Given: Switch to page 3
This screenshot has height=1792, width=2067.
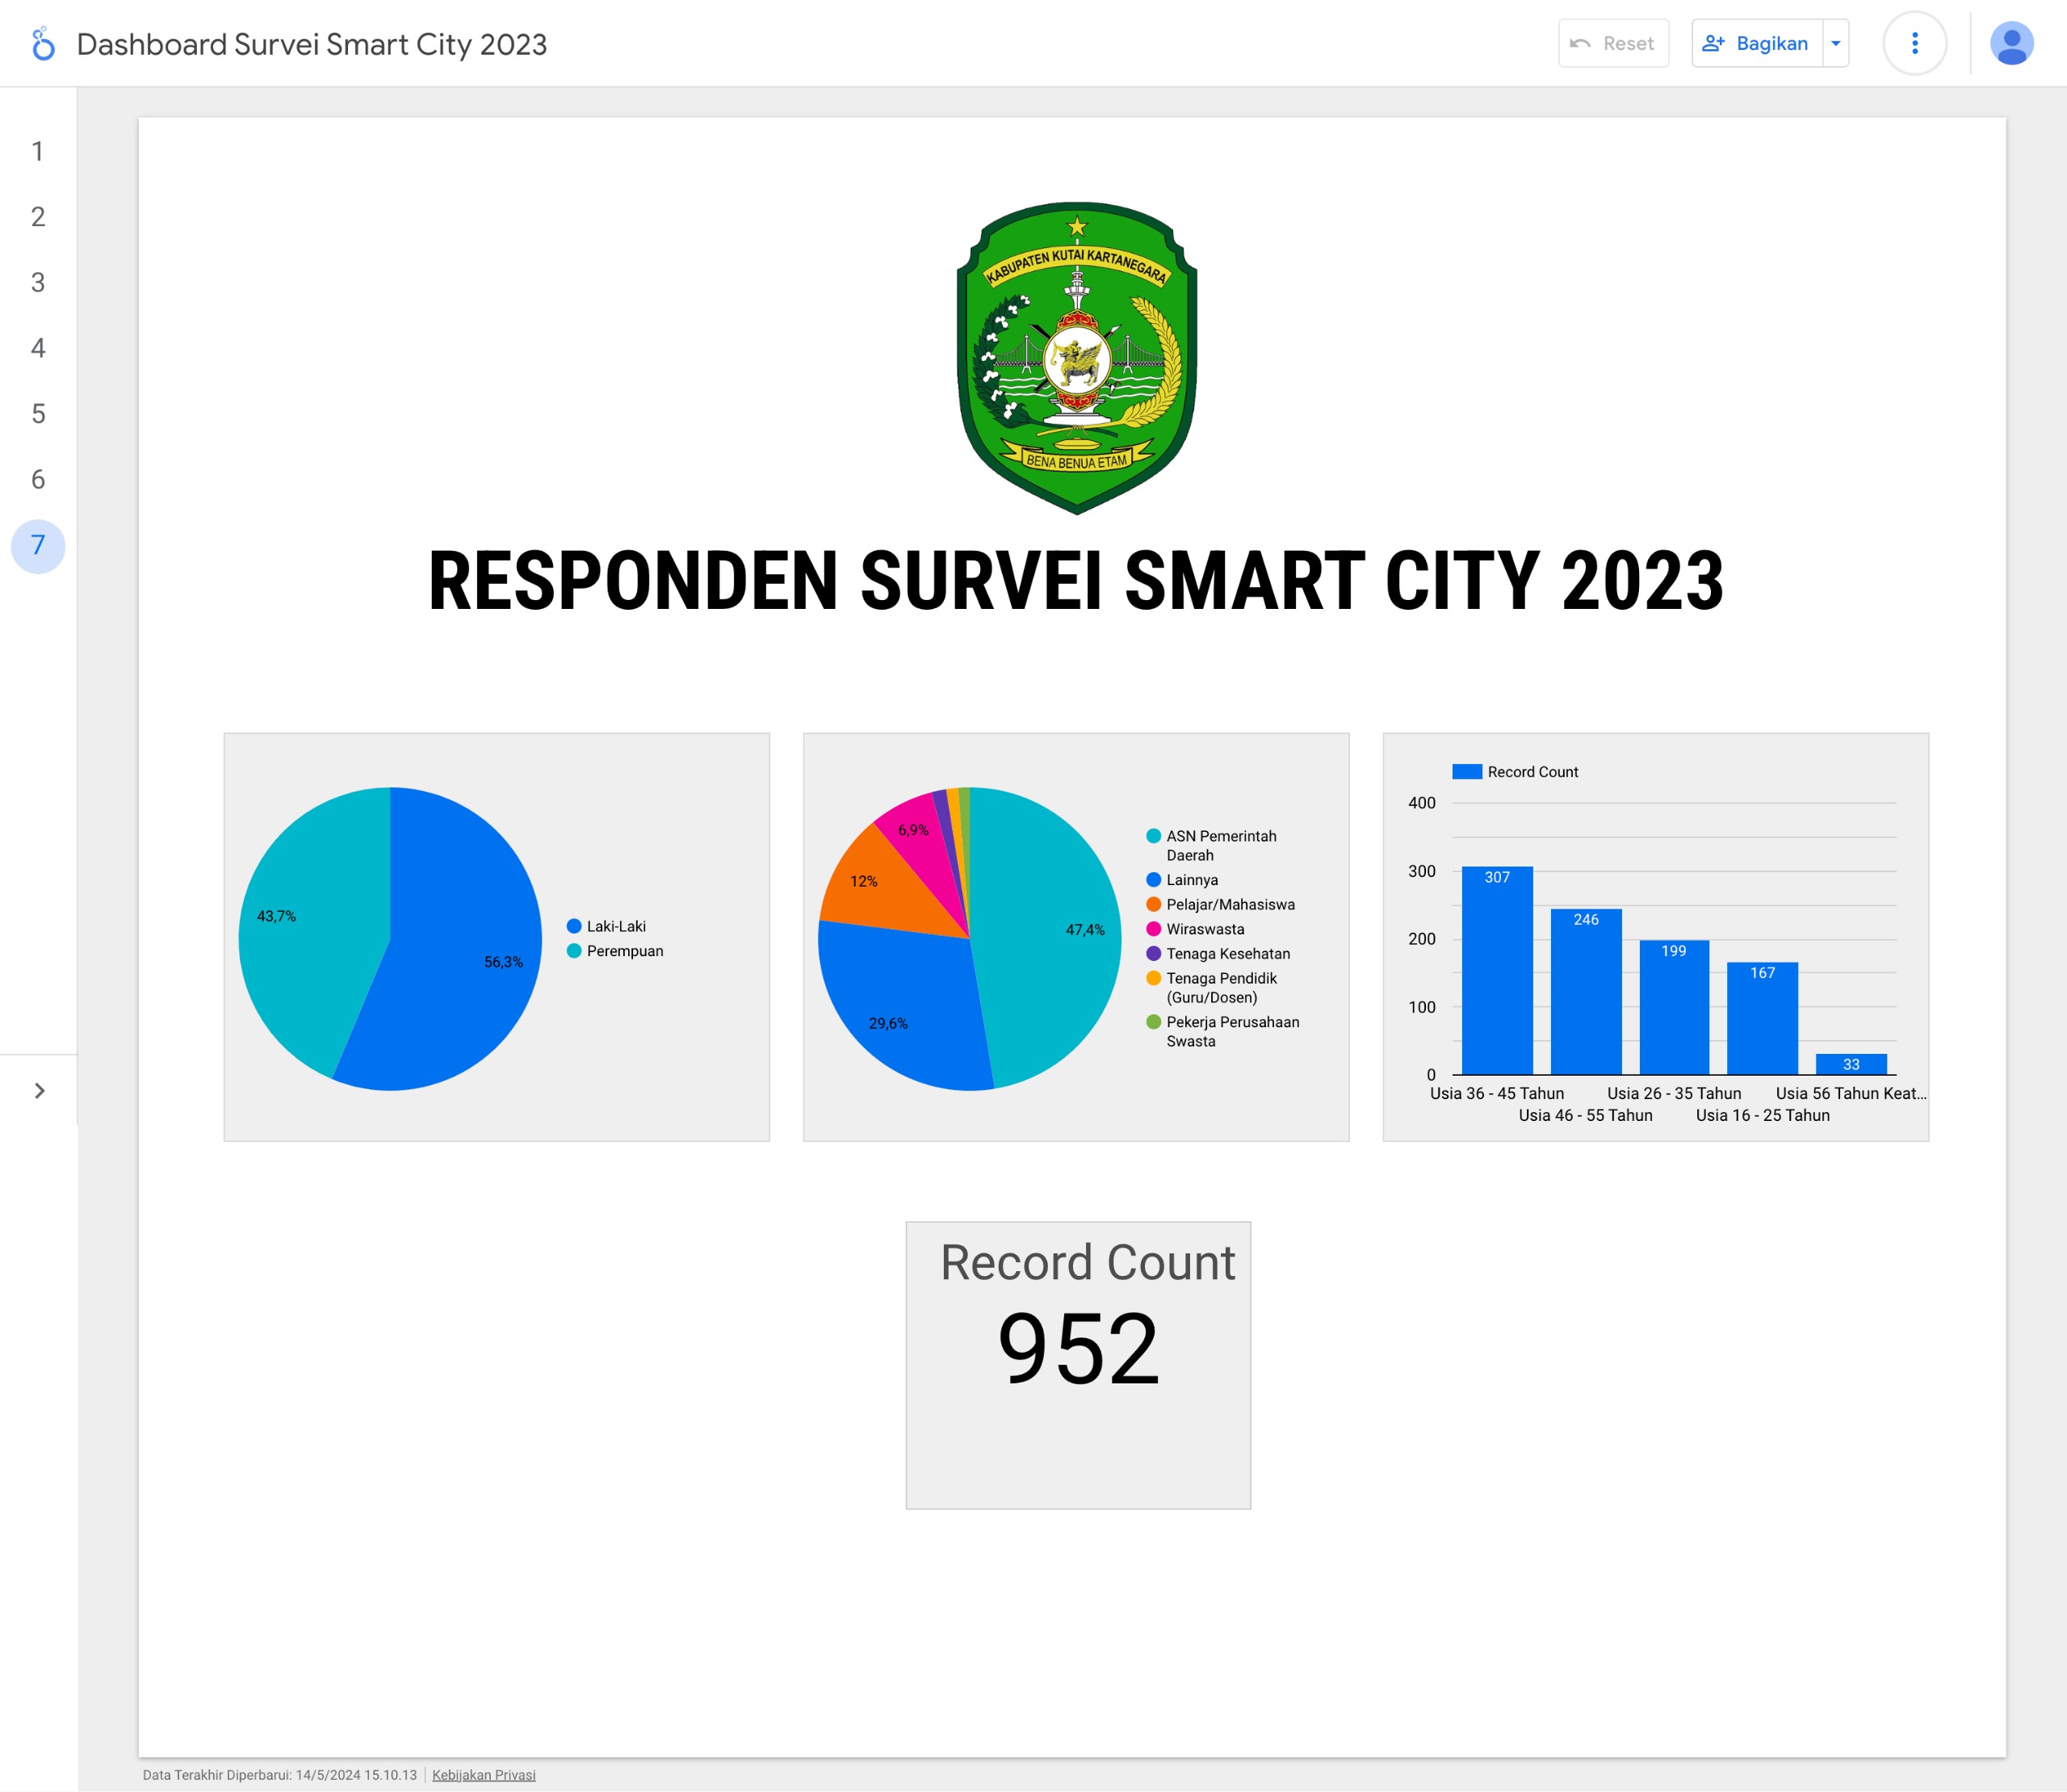Looking at the screenshot, I should coord(38,283).
